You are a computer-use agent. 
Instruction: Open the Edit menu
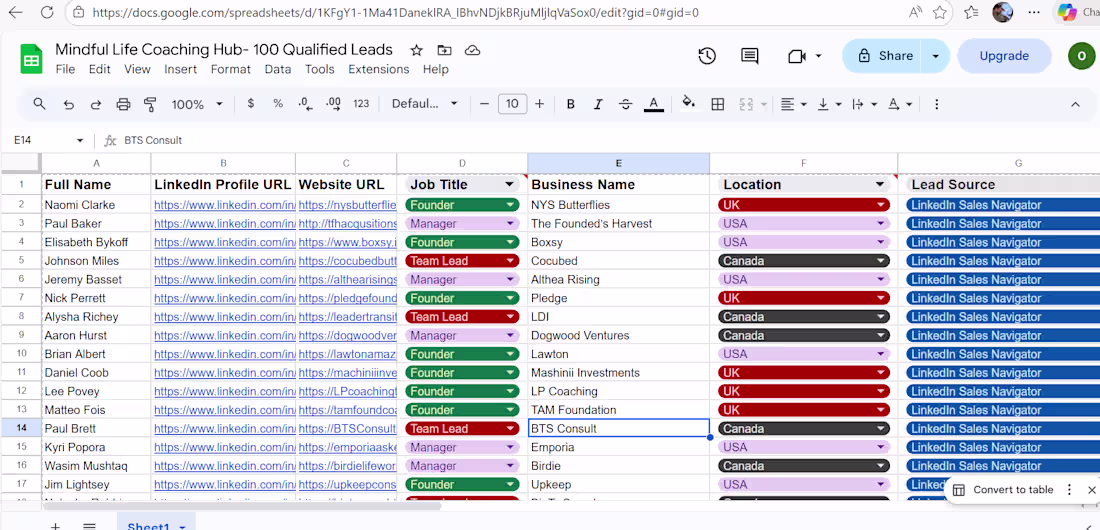(100, 69)
